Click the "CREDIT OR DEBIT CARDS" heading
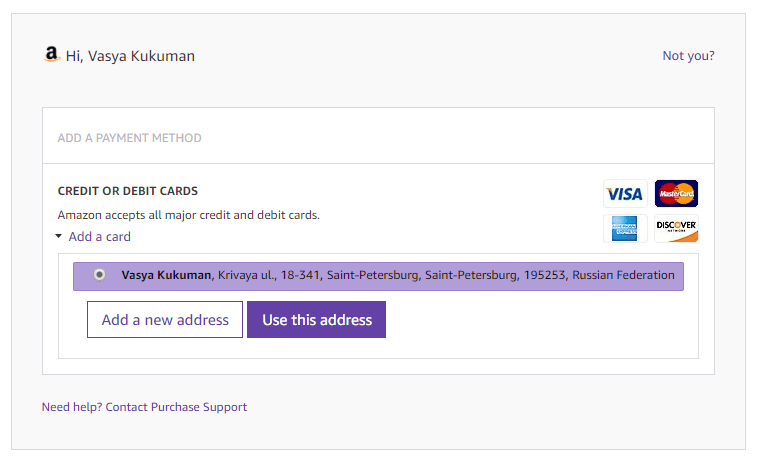 click(x=128, y=191)
